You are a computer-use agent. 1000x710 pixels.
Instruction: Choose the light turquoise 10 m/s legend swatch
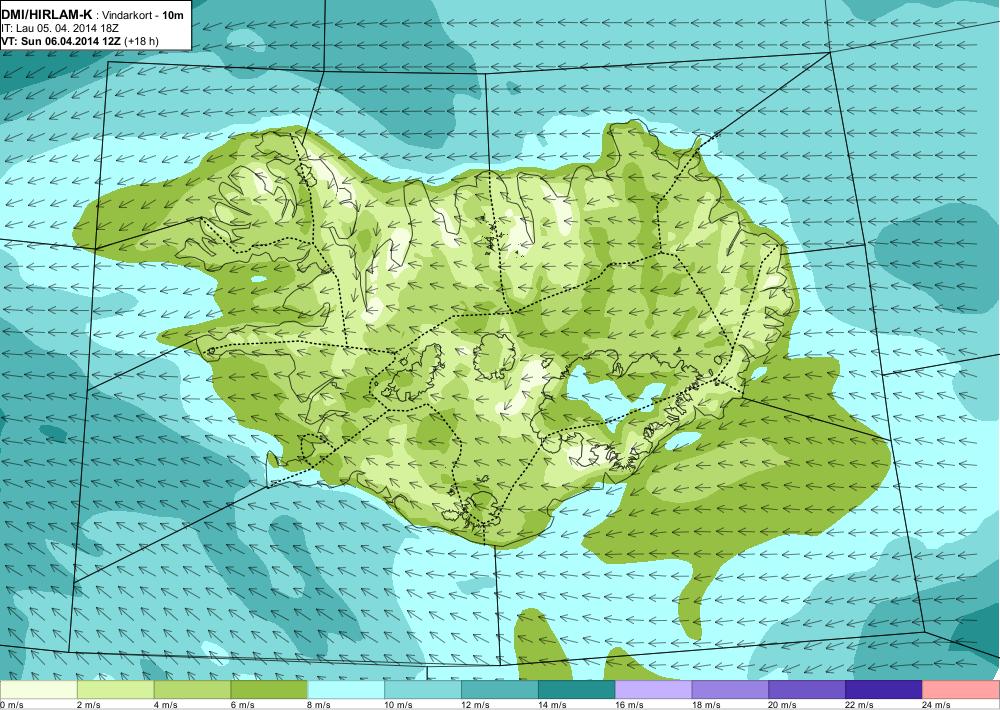(x=423, y=690)
